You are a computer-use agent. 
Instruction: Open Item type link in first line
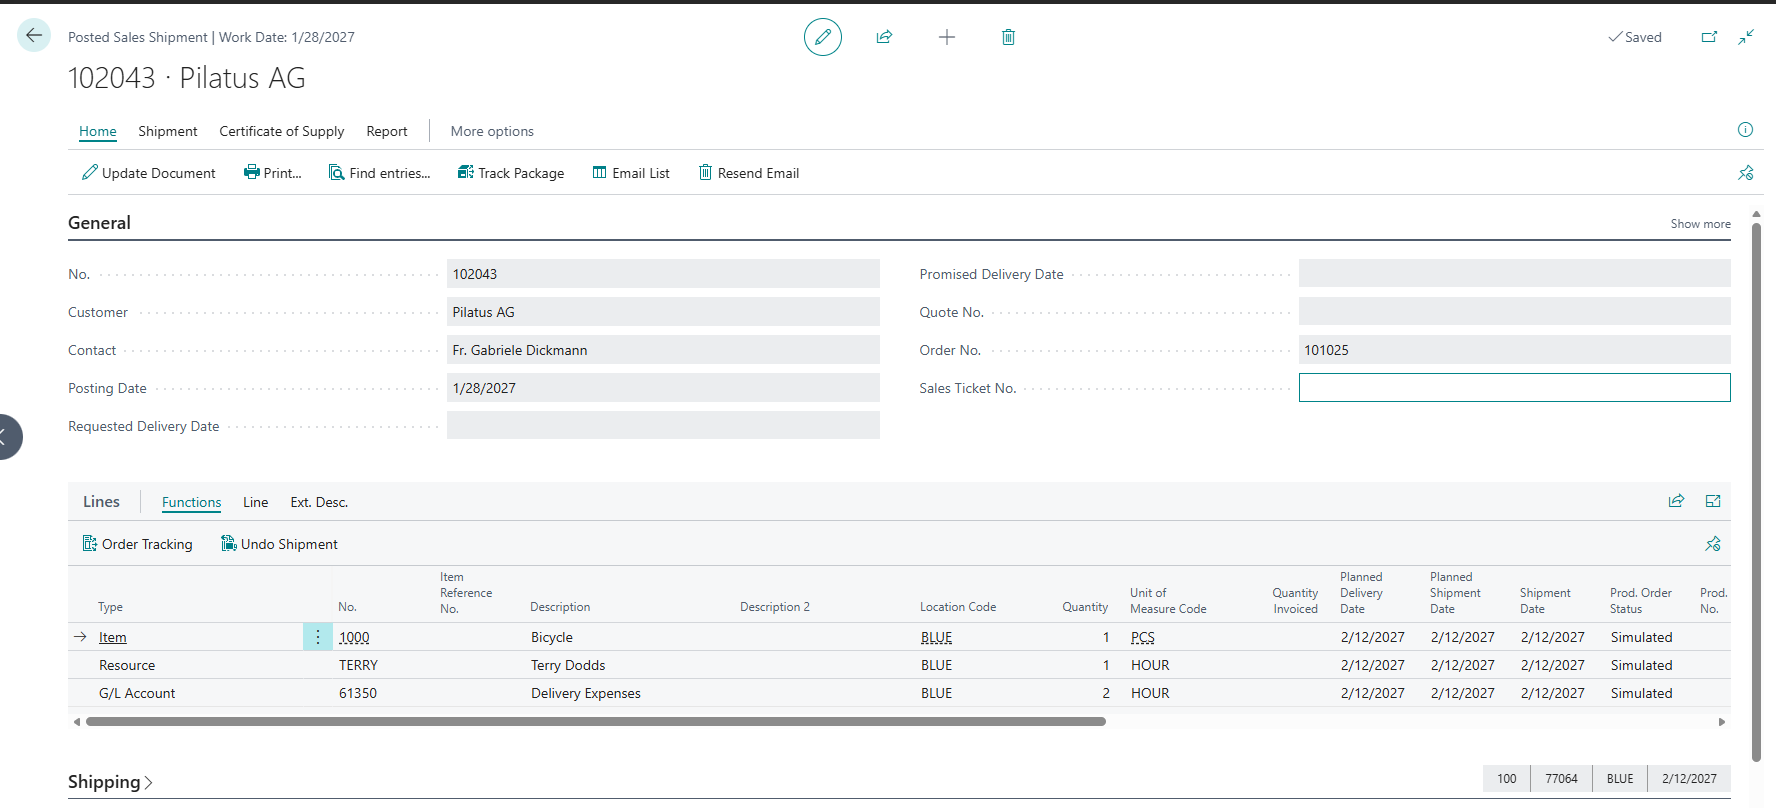[113, 637]
